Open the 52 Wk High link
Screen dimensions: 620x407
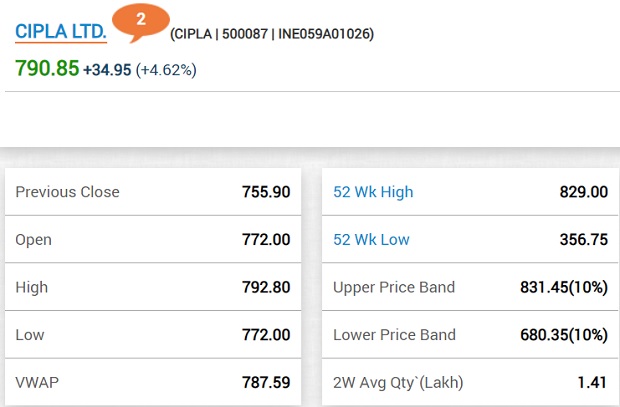[373, 192]
